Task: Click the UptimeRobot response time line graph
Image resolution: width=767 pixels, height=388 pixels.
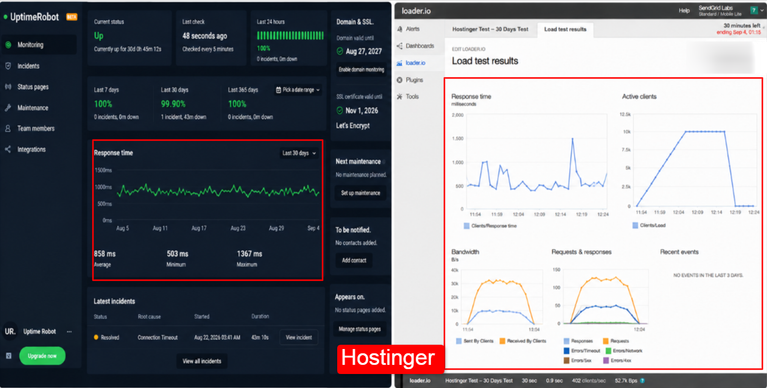Action: pos(218,191)
